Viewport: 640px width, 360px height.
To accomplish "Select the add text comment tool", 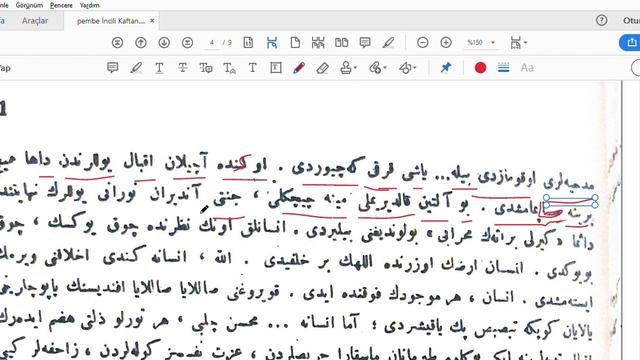I will click(x=253, y=68).
